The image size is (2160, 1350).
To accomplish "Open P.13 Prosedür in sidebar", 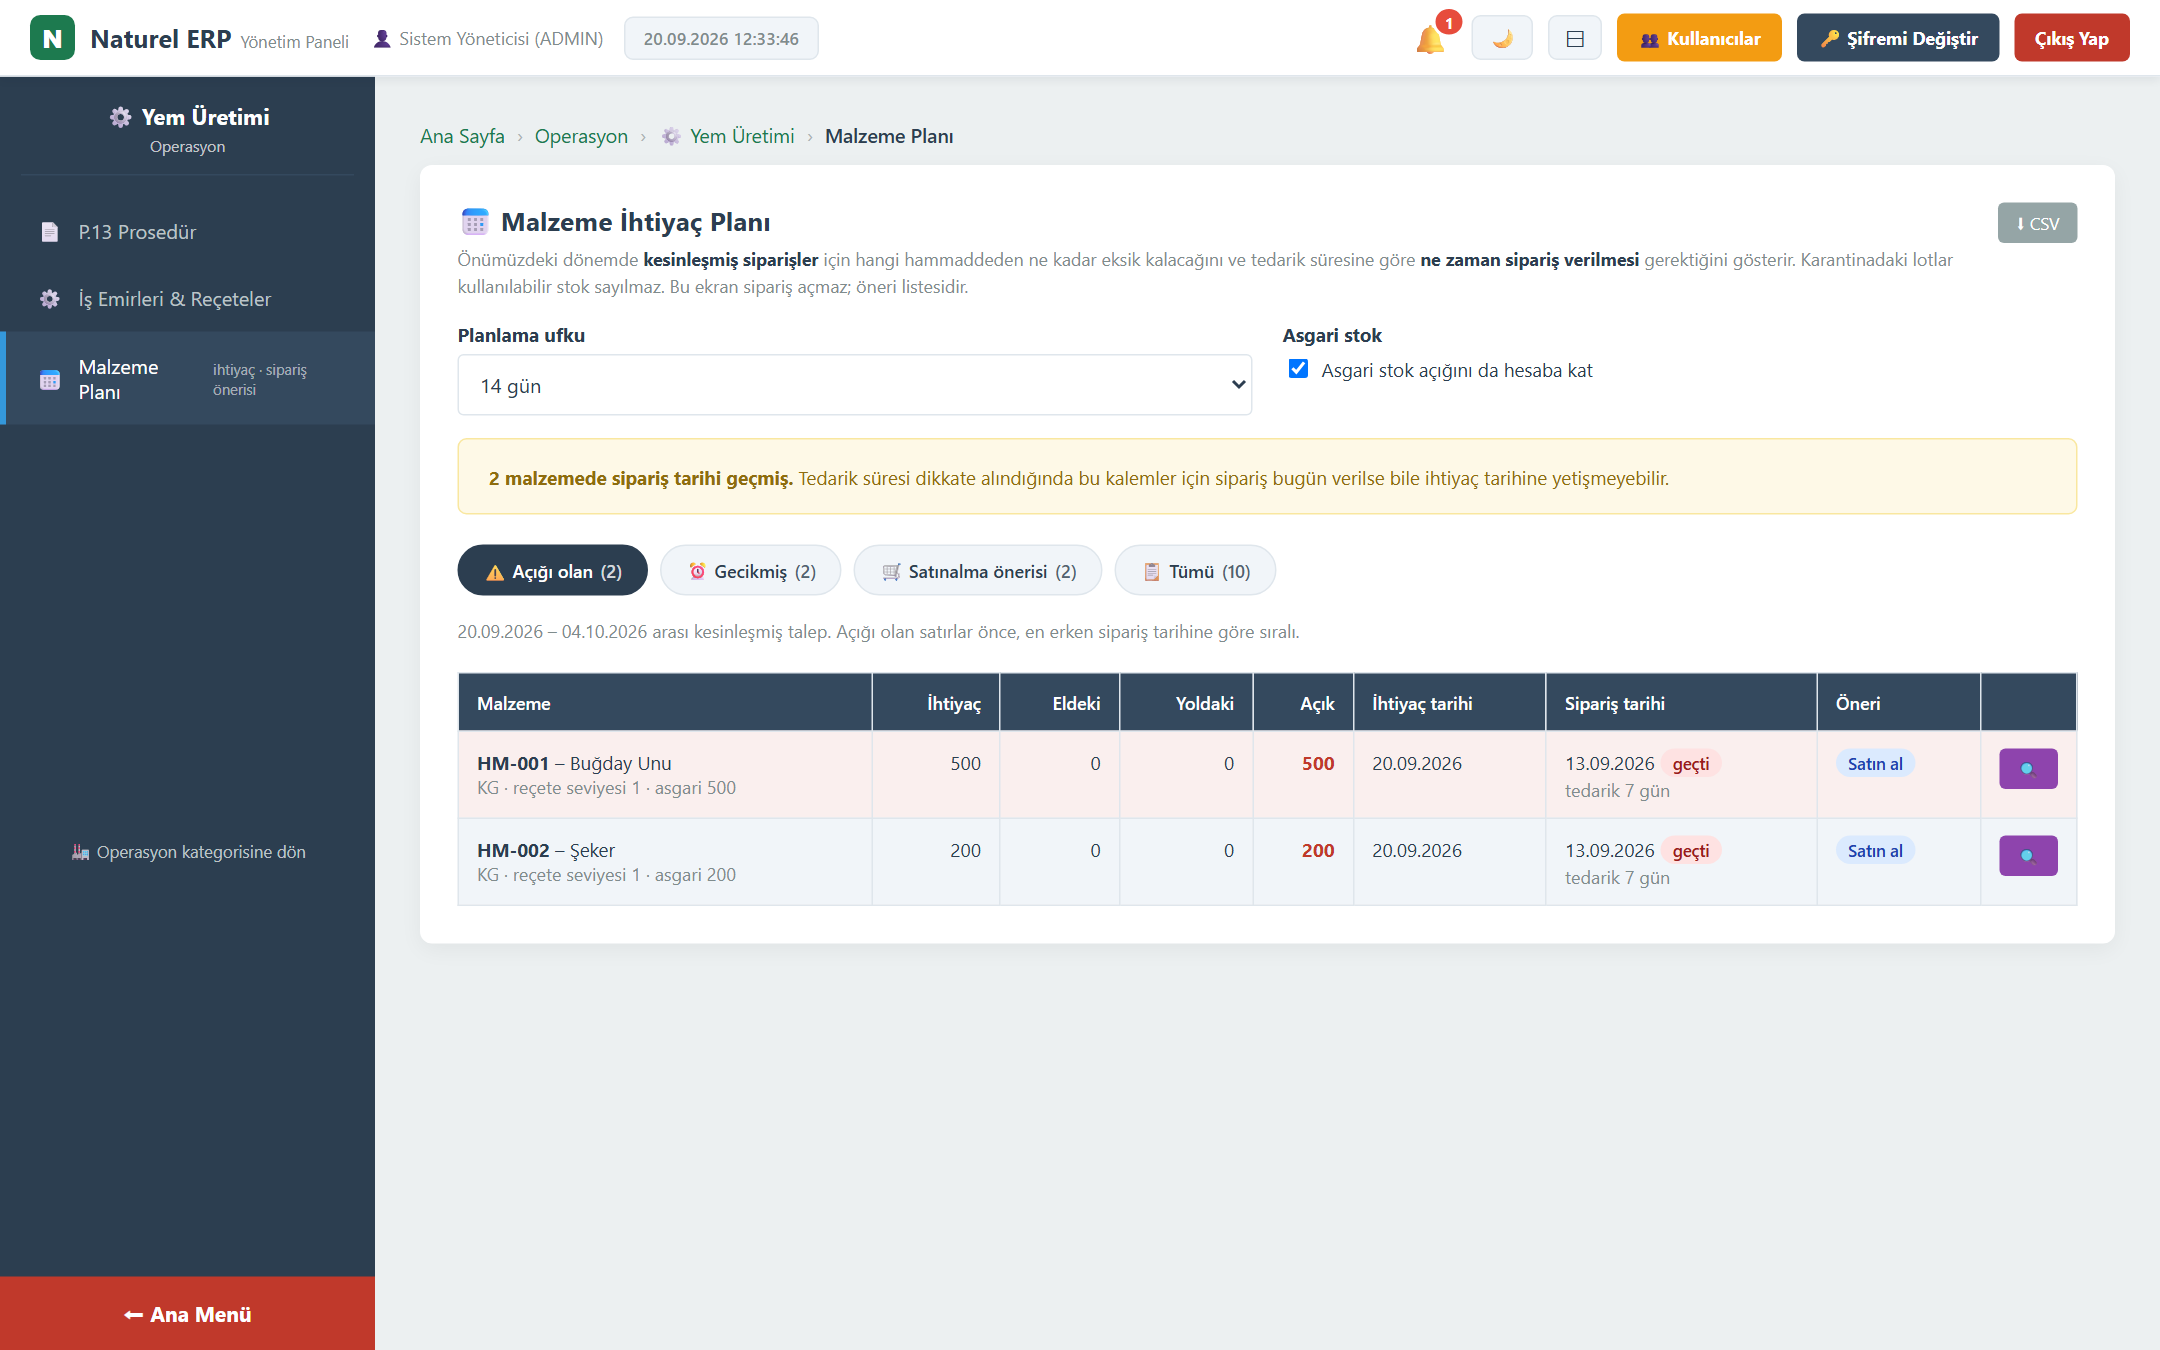I will click(188, 232).
